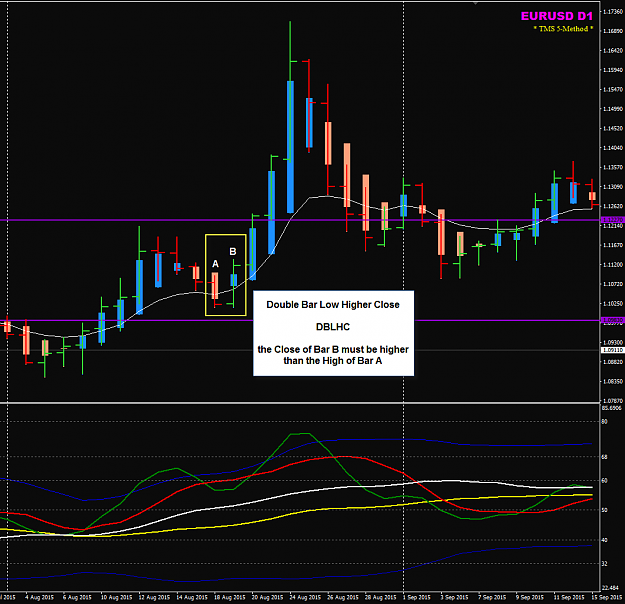Select the 1.11200 price scale label
Image resolution: width=625 pixels, height=604 pixels.
point(613,265)
